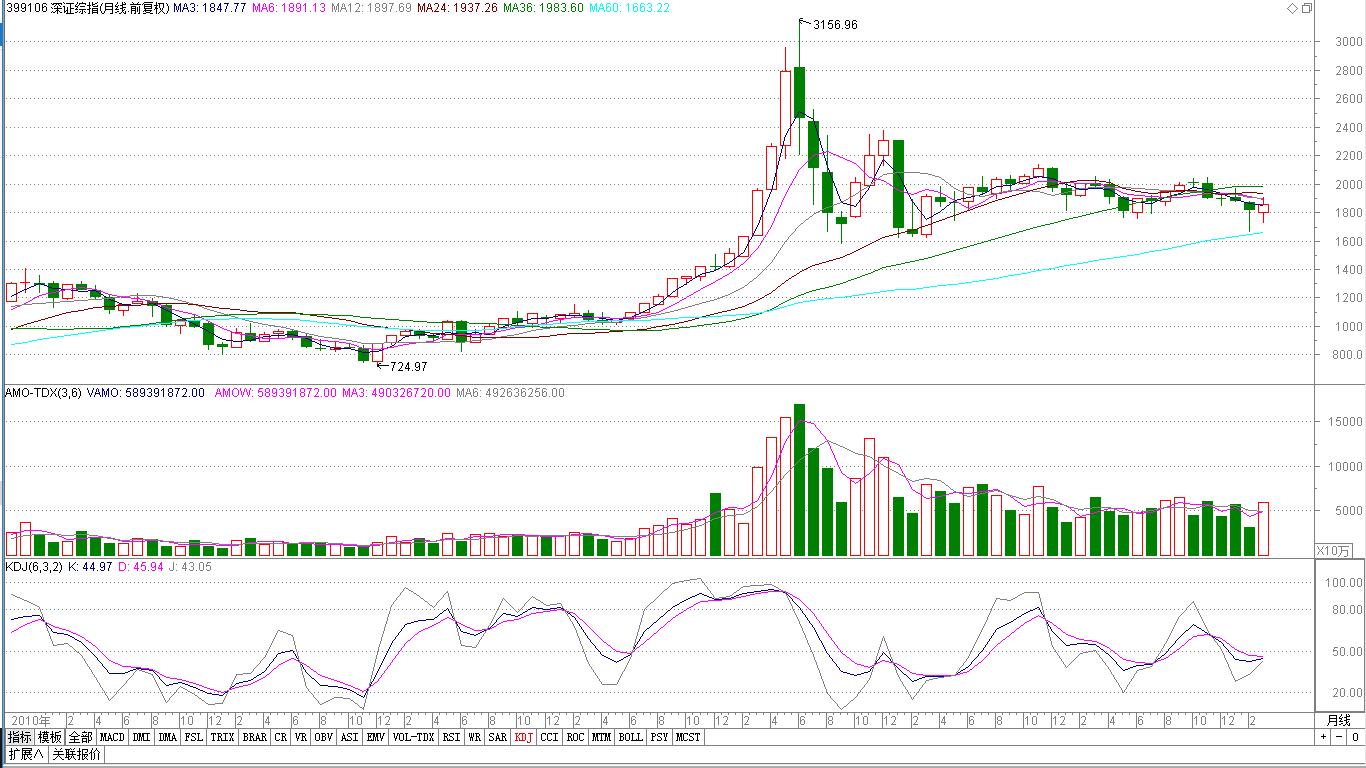The width and height of the screenshot is (1366, 768).
Task: Open the 月线 period selector
Action: tap(1338, 720)
